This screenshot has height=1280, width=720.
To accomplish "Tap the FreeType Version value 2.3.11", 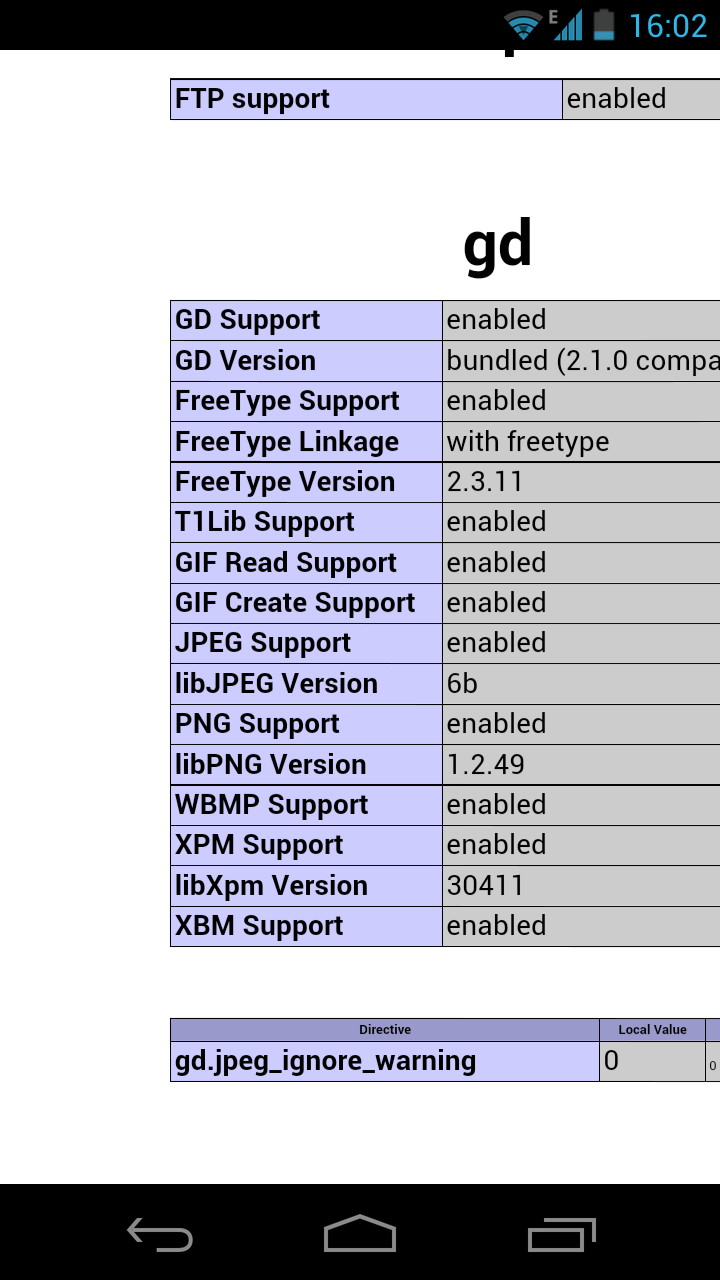I will tap(485, 482).
